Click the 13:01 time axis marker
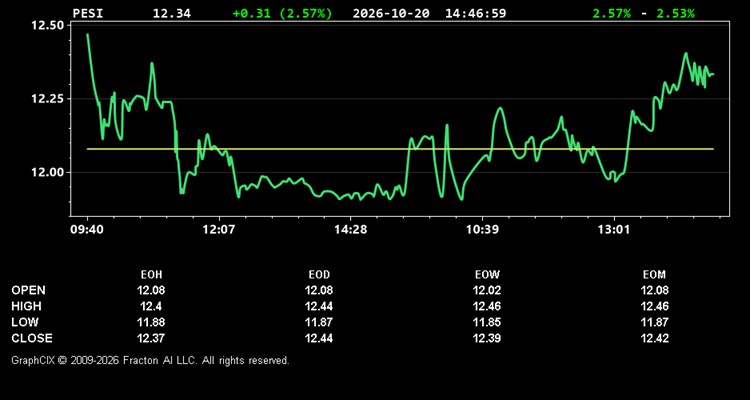This screenshot has height=400, width=750. [x=614, y=230]
